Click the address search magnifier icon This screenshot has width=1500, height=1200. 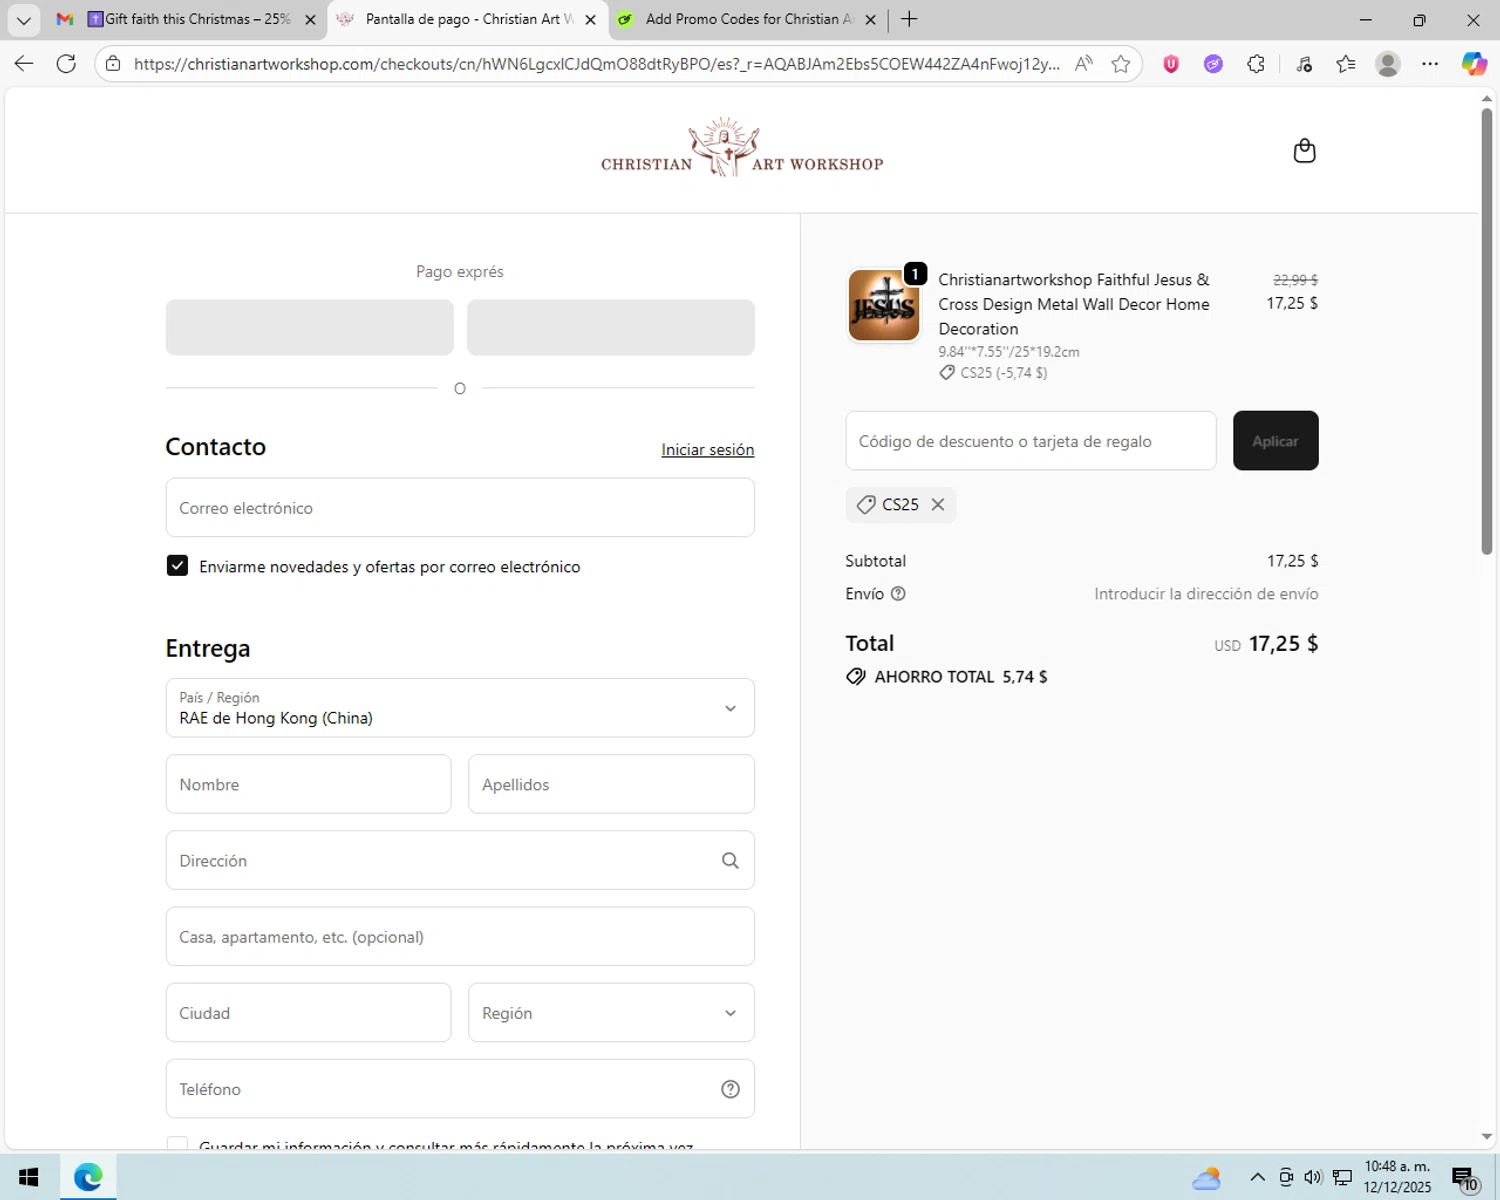click(x=730, y=861)
